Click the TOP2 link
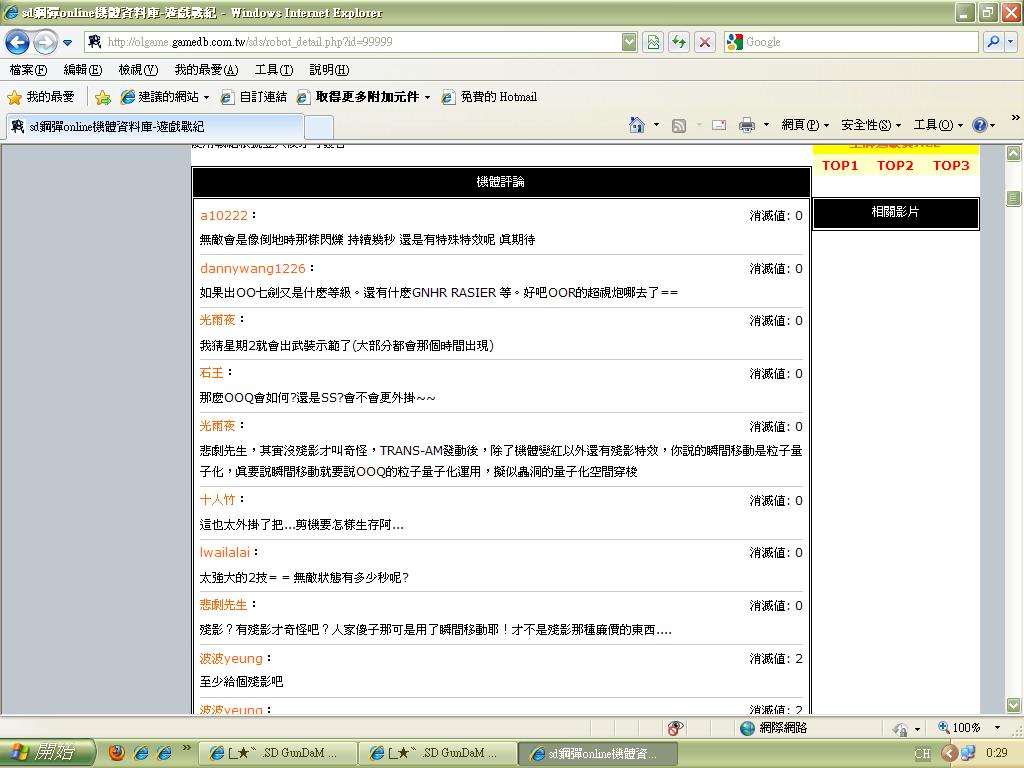The image size is (1024, 768). 895,166
